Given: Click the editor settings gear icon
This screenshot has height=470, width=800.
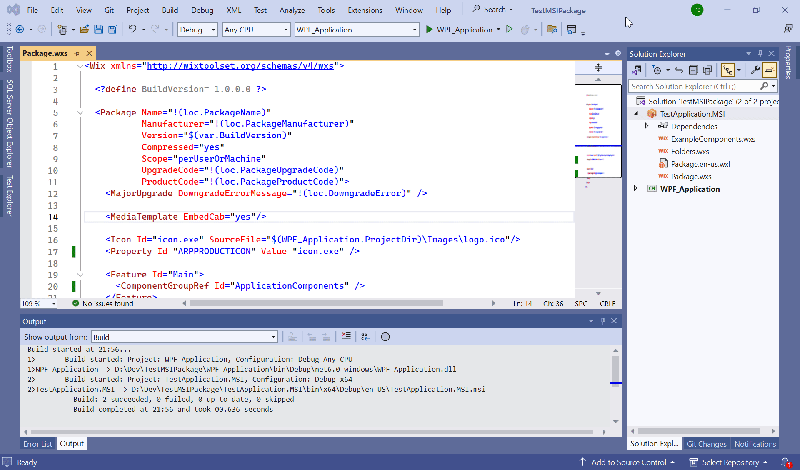Looking at the screenshot, I should tap(618, 53).
